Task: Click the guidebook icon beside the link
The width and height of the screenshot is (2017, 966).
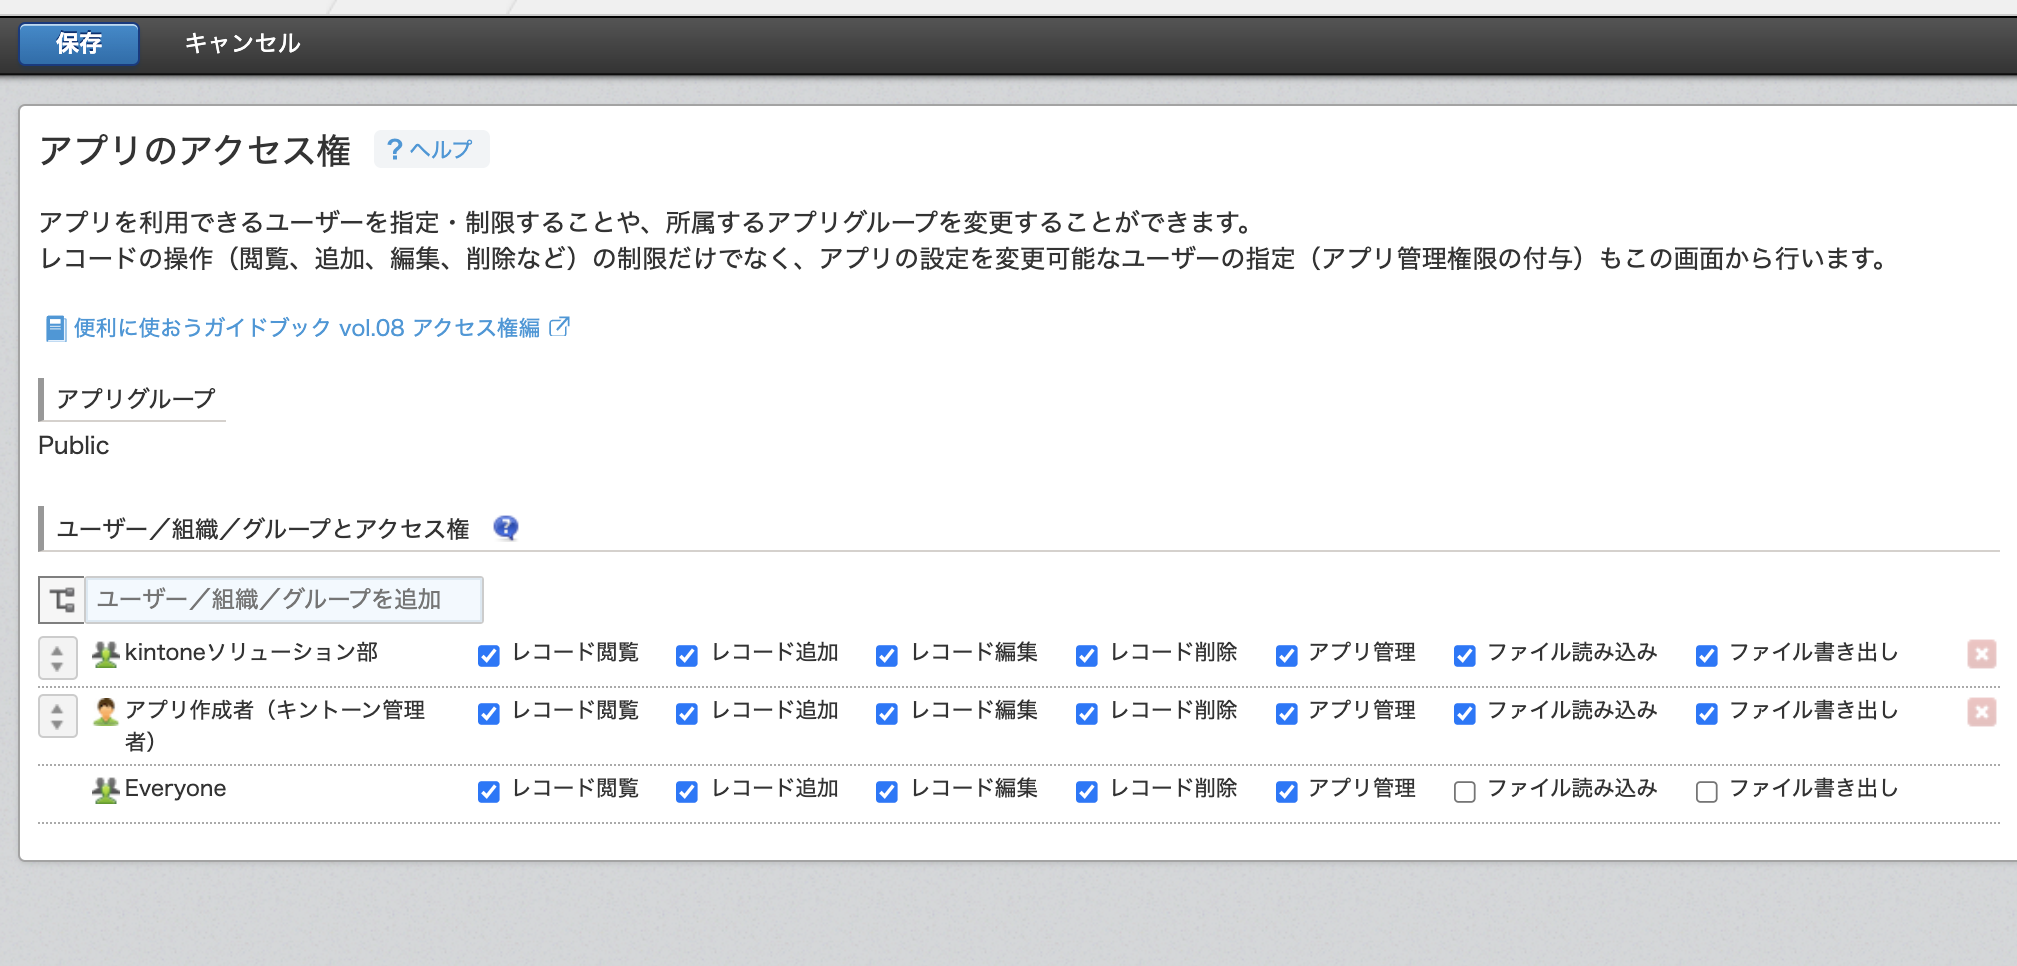Action: click(x=56, y=328)
